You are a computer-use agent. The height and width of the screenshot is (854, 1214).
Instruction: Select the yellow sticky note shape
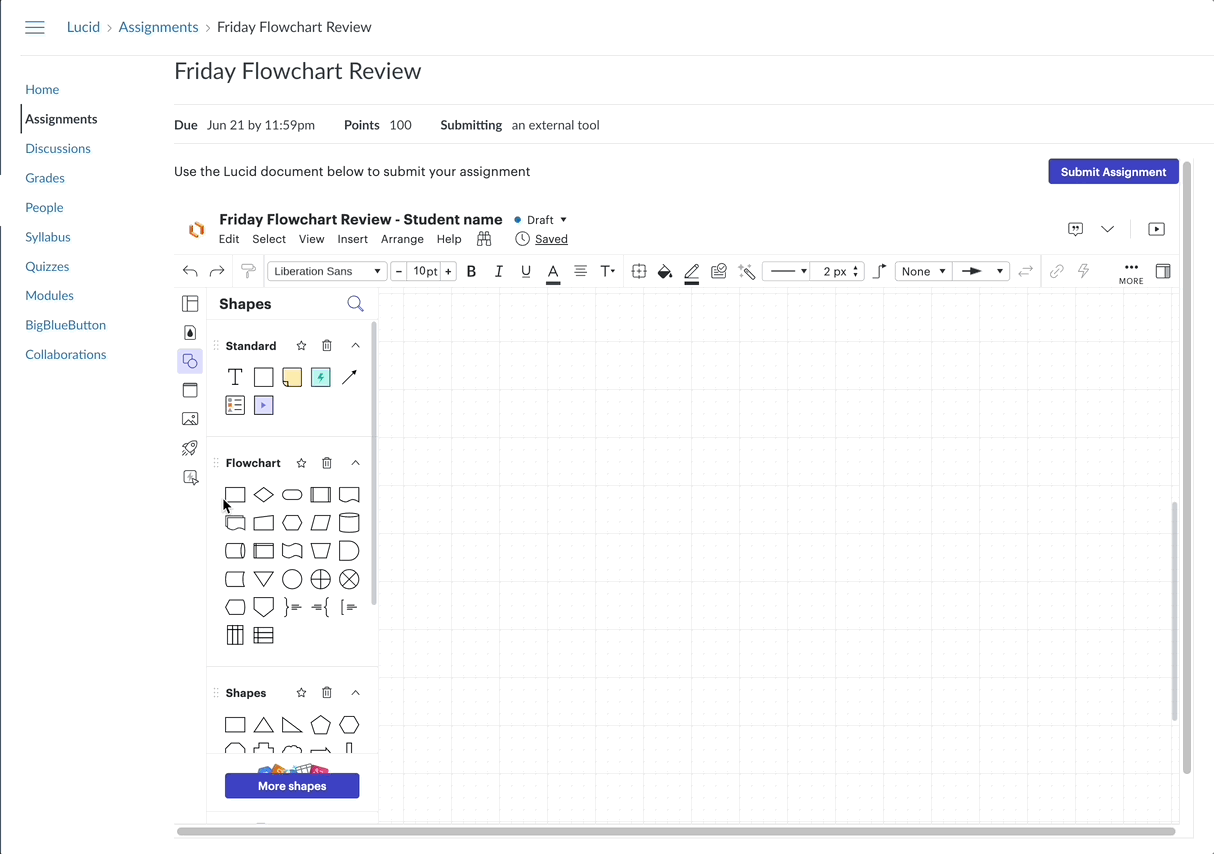tap(292, 377)
